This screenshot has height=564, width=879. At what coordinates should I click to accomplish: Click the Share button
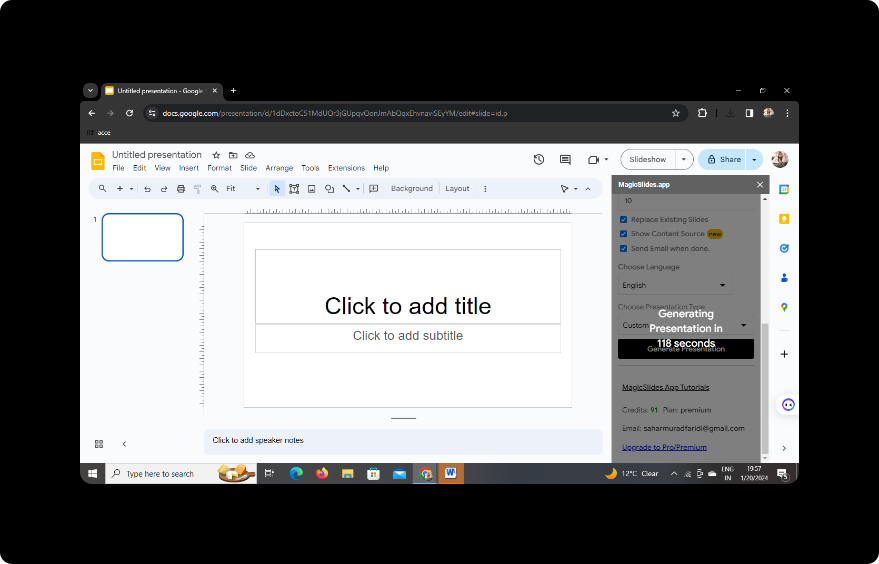723,160
